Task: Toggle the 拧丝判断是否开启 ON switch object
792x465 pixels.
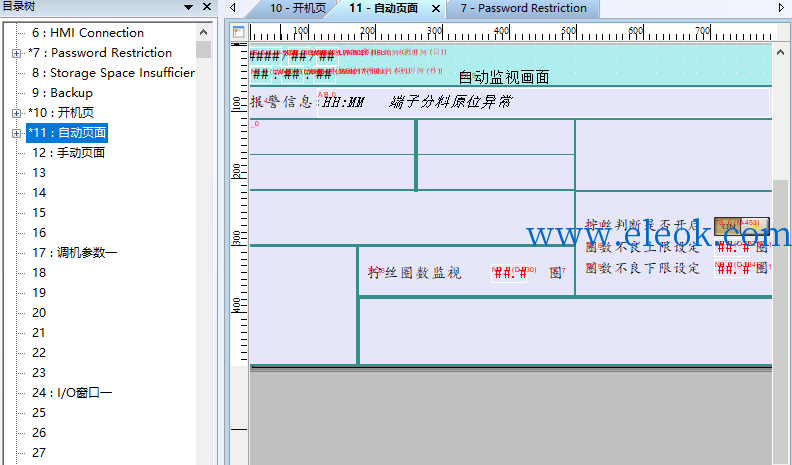Action: (741, 226)
